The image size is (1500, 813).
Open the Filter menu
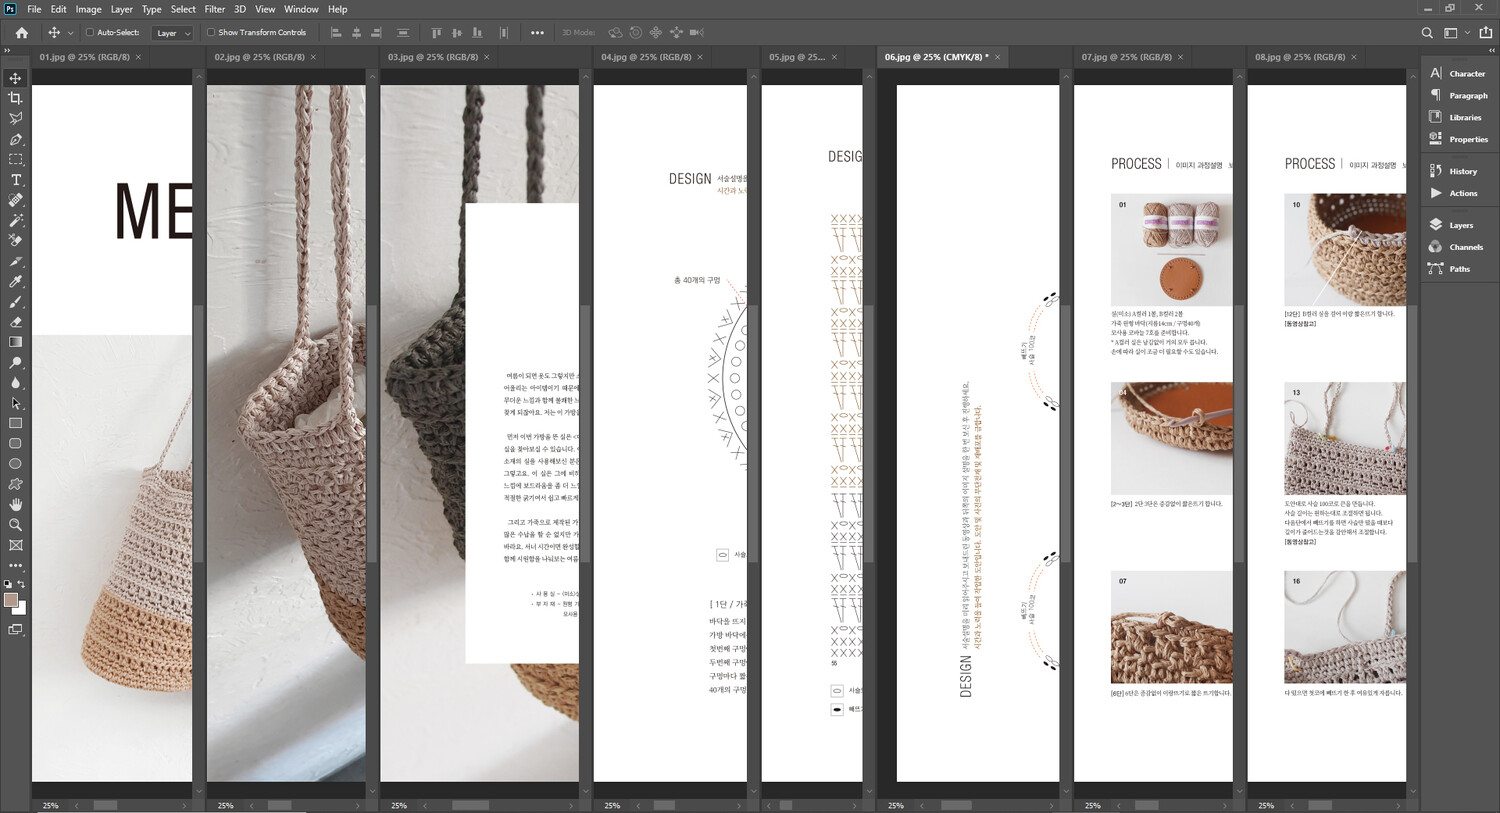pos(214,9)
